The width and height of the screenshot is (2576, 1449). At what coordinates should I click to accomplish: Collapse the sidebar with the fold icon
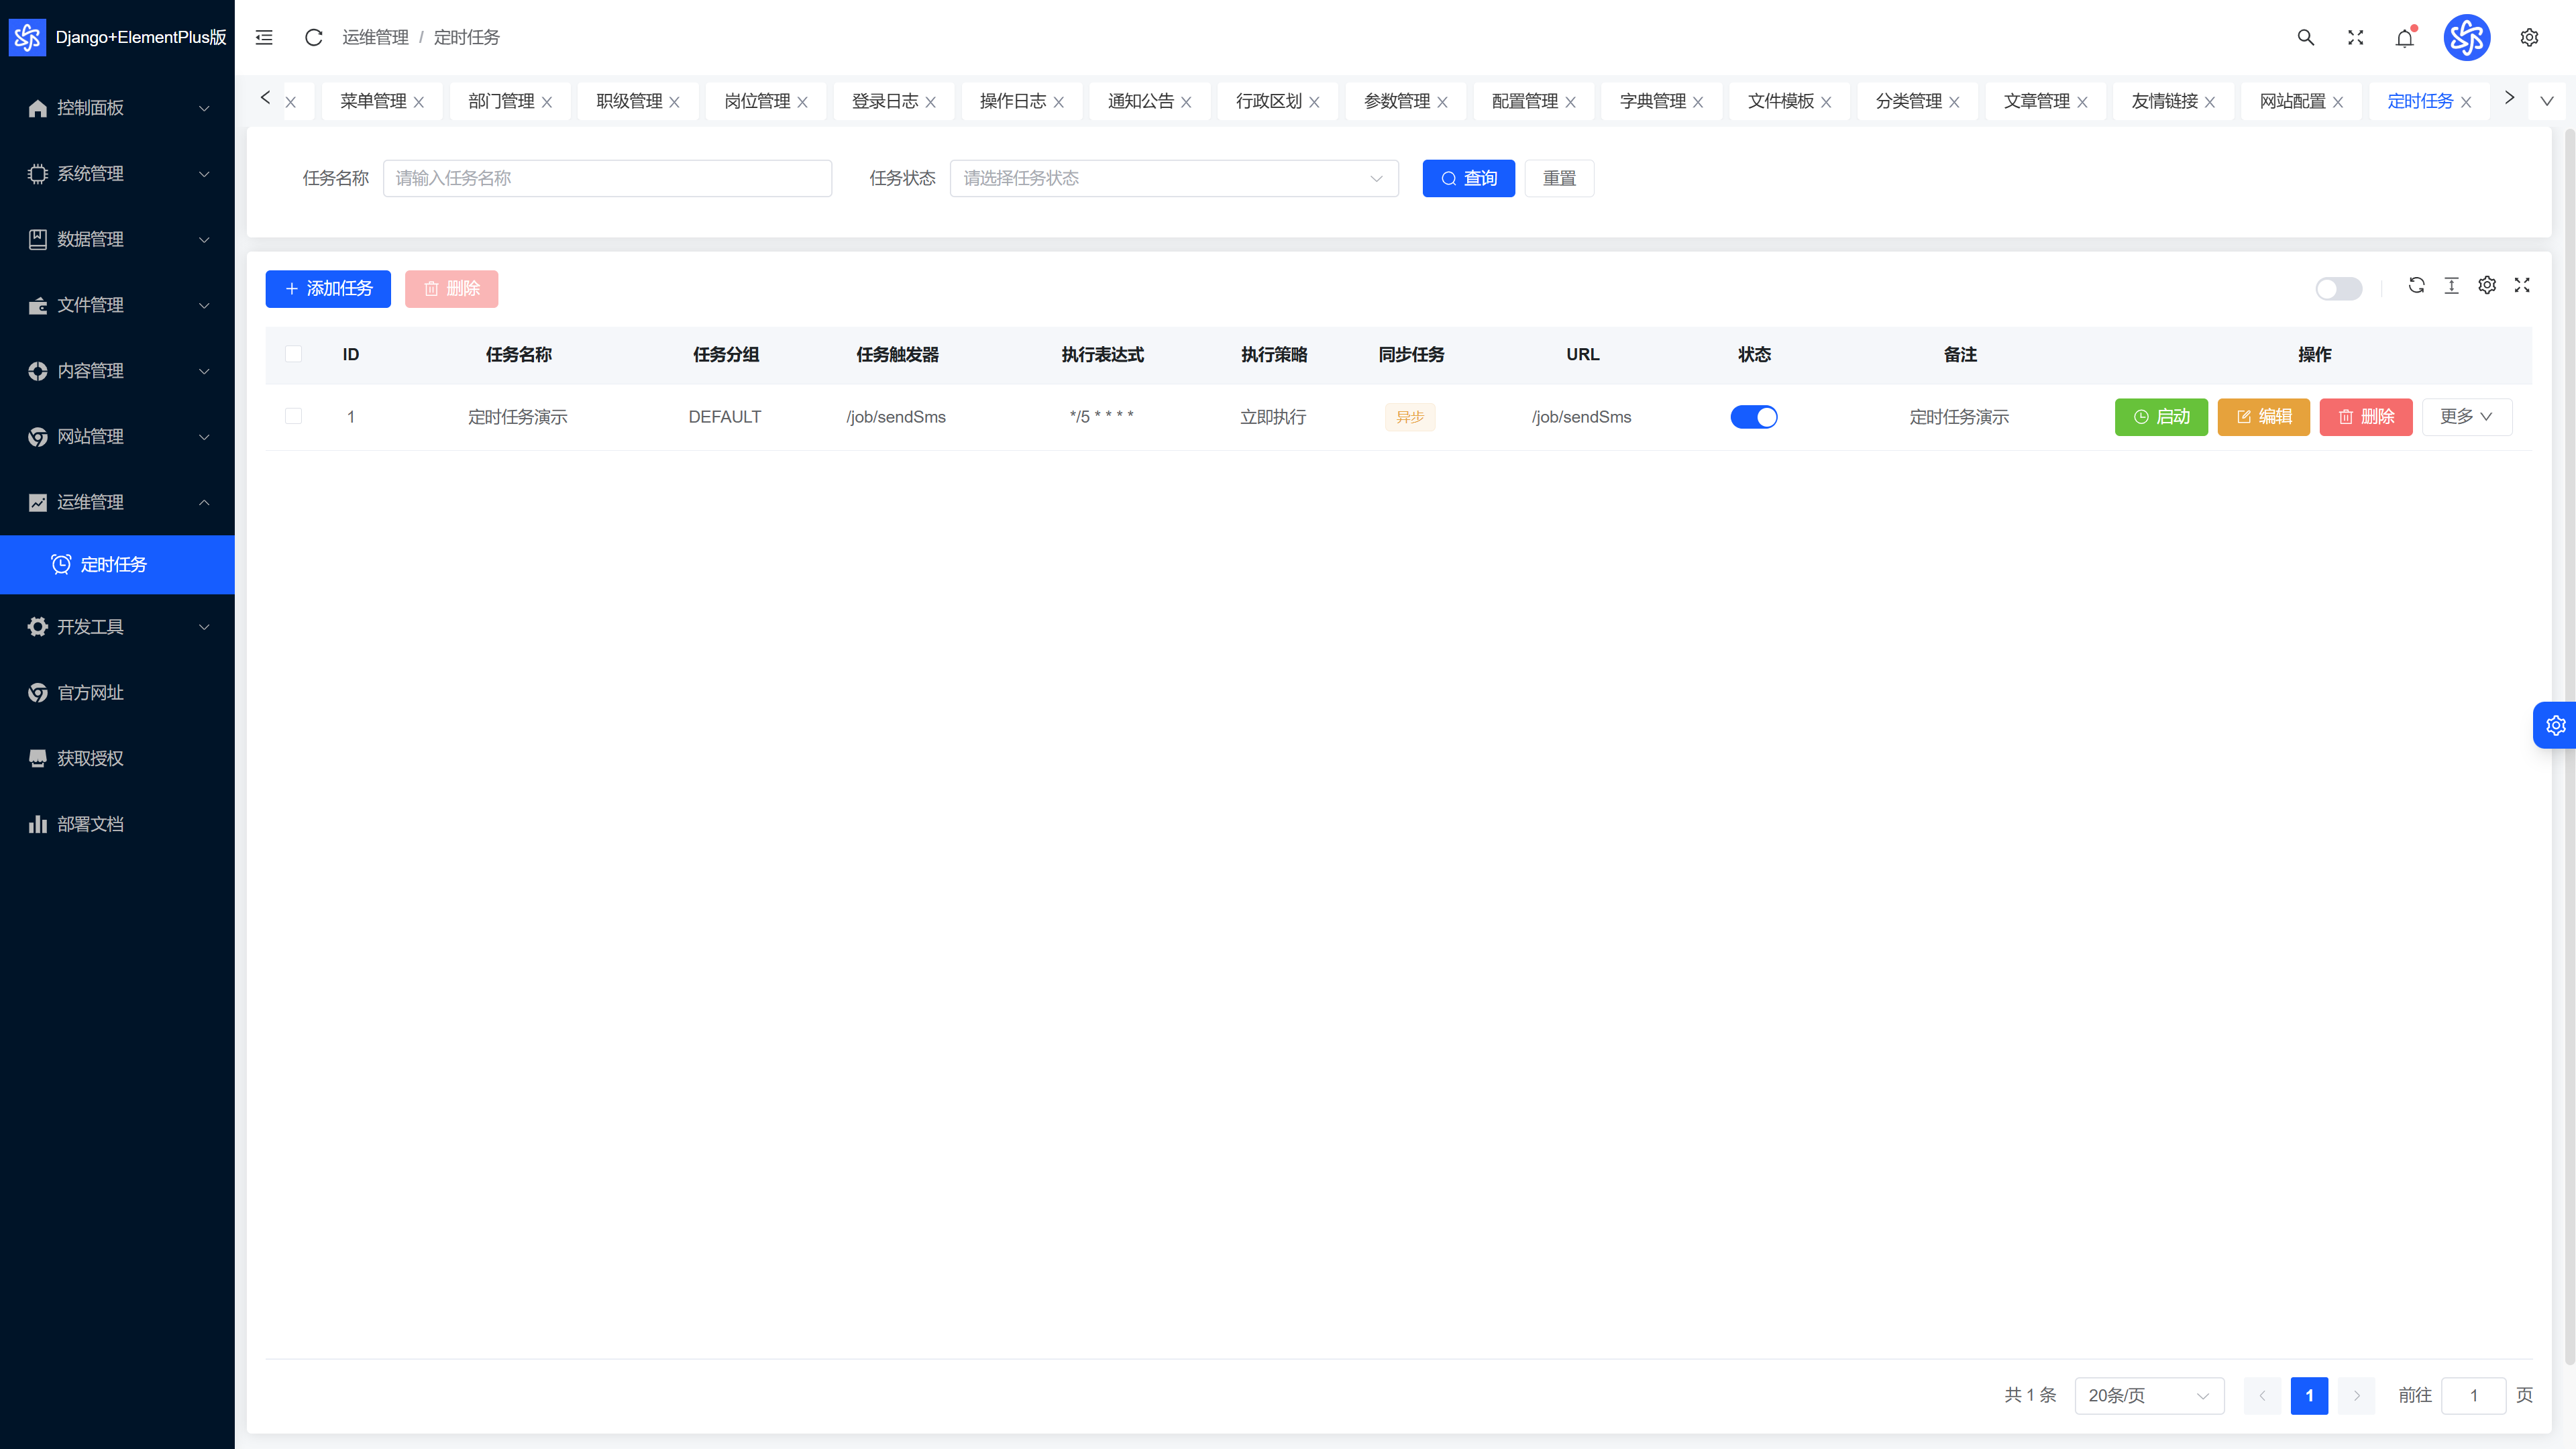tap(264, 37)
